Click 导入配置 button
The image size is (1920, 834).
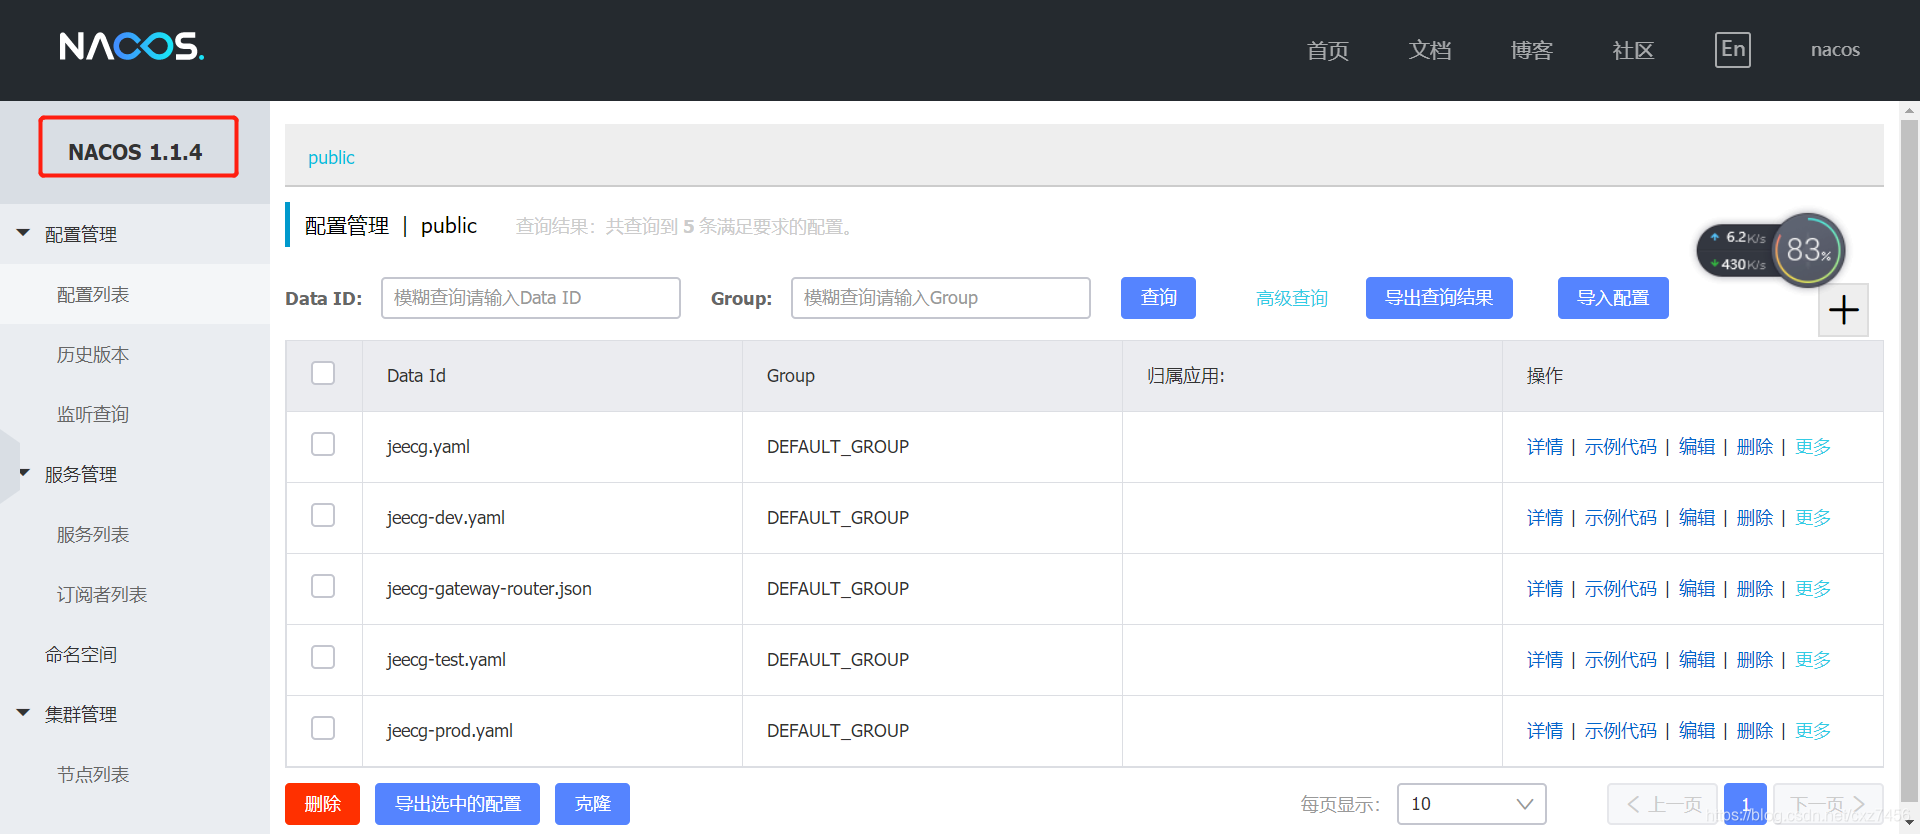pos(1613,298)
